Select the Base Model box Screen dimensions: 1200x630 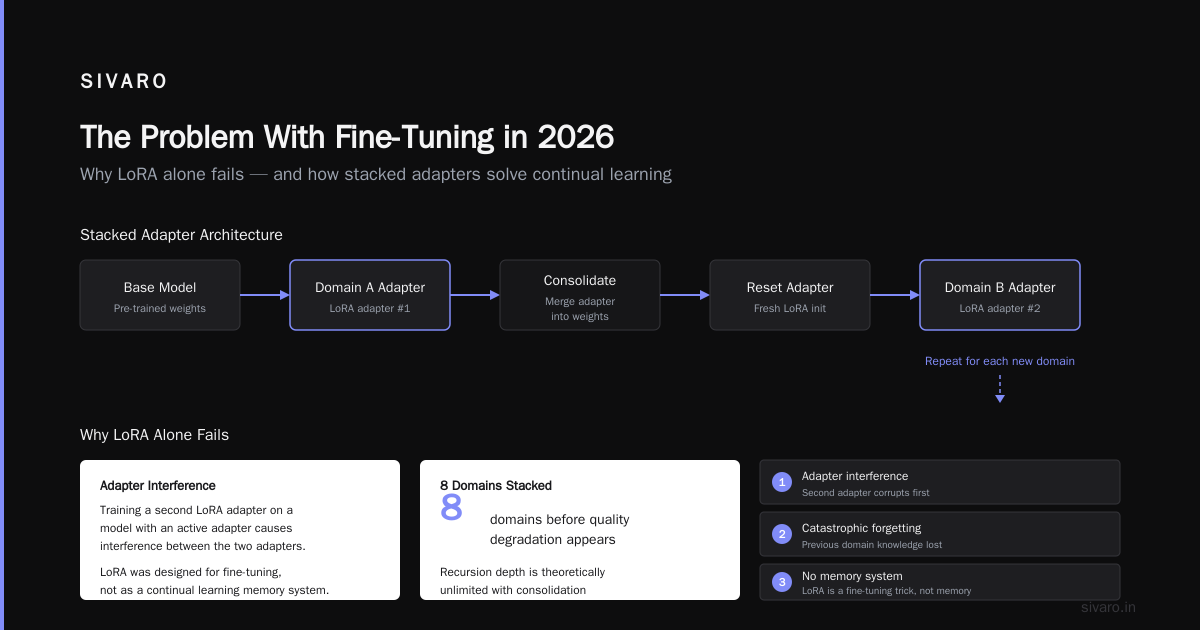160,295
